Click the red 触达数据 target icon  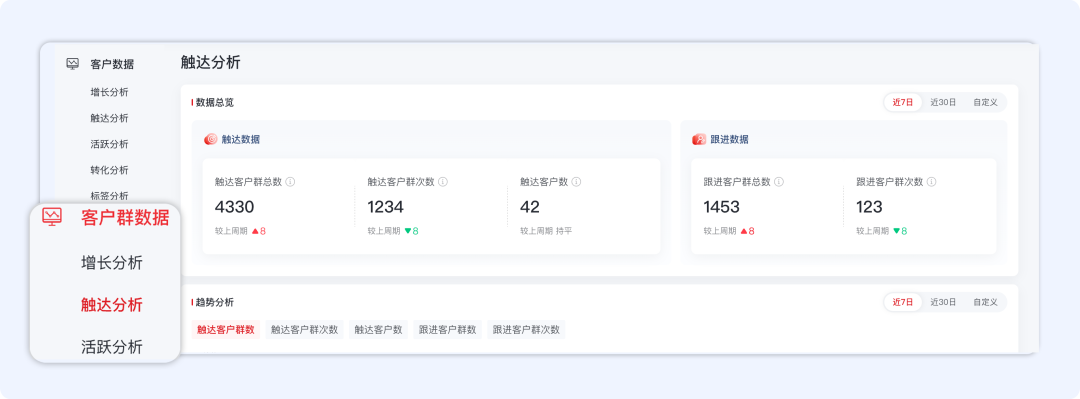point(211,139)
